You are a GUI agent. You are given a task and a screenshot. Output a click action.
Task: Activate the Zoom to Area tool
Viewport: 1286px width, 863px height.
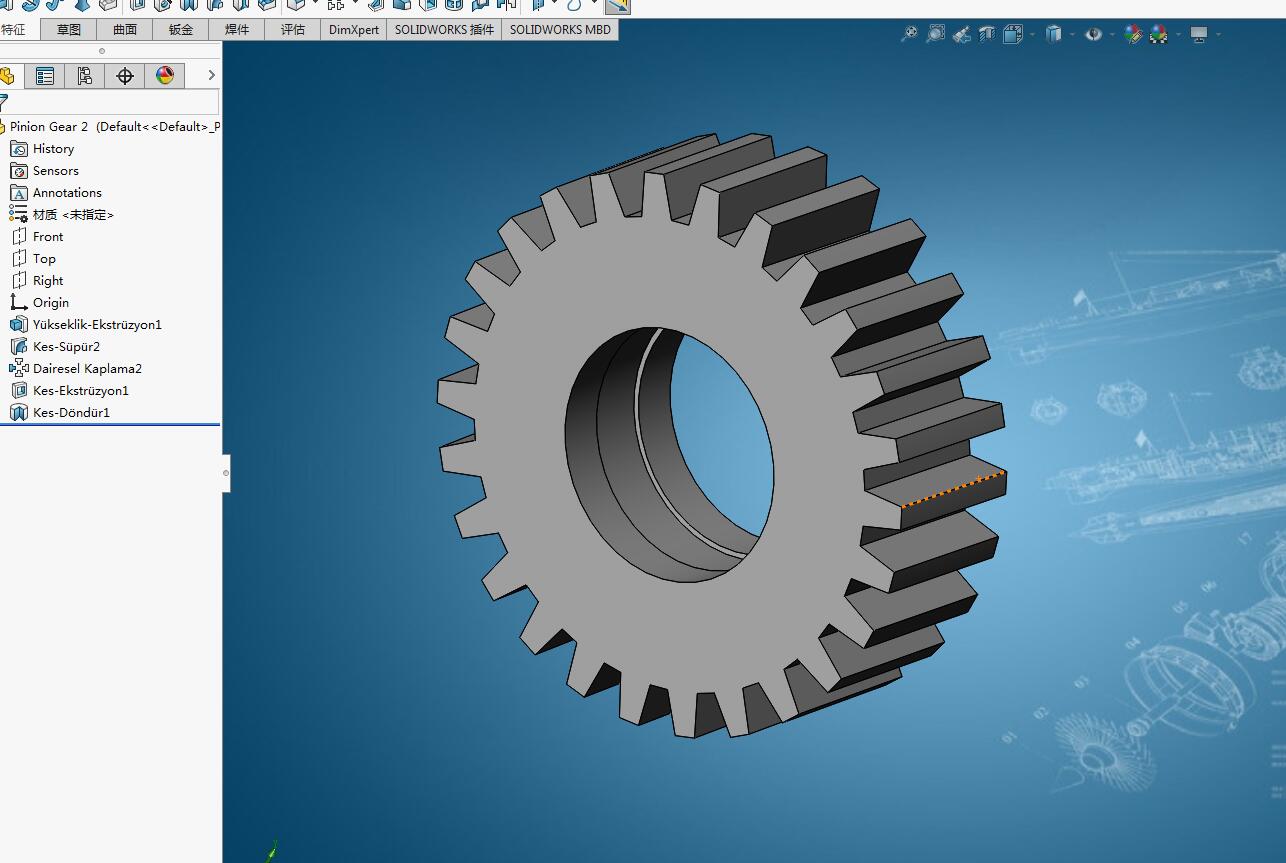point(935,34)
